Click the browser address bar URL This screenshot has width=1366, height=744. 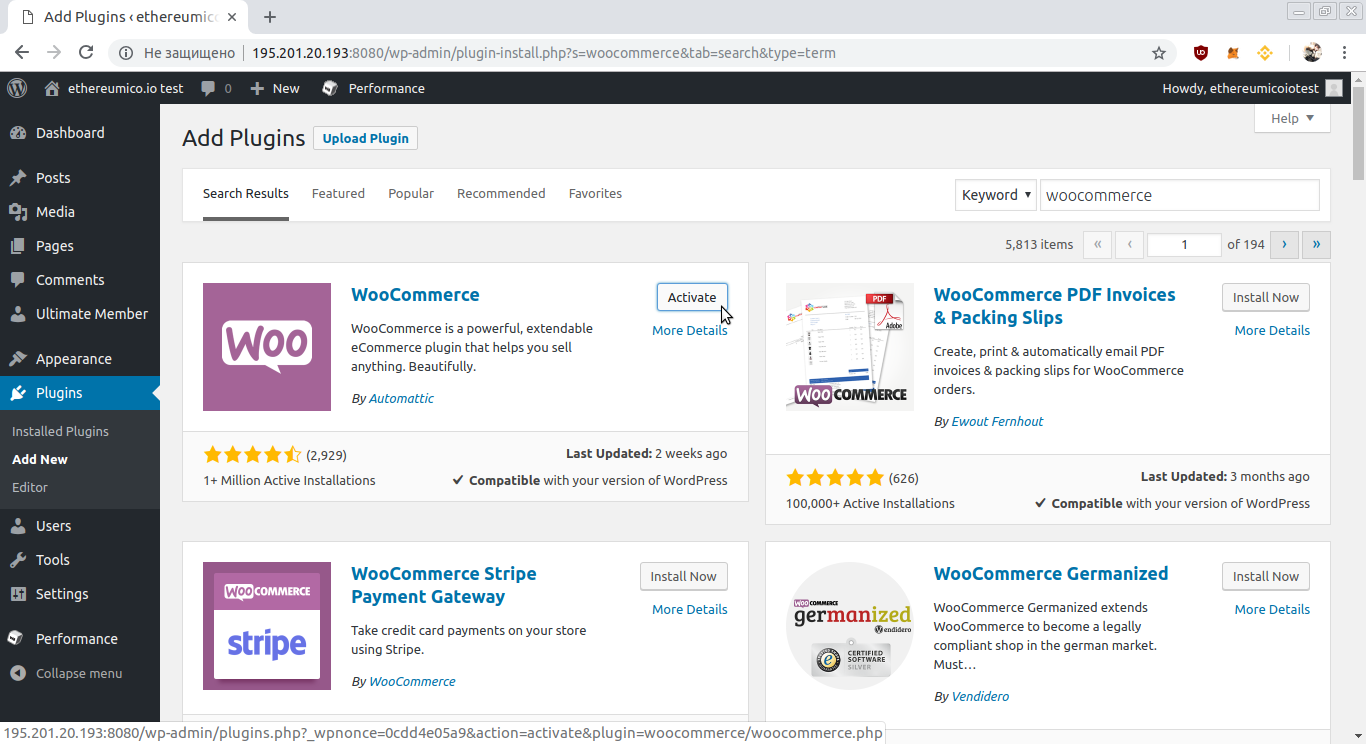click(x=544, y=53)
